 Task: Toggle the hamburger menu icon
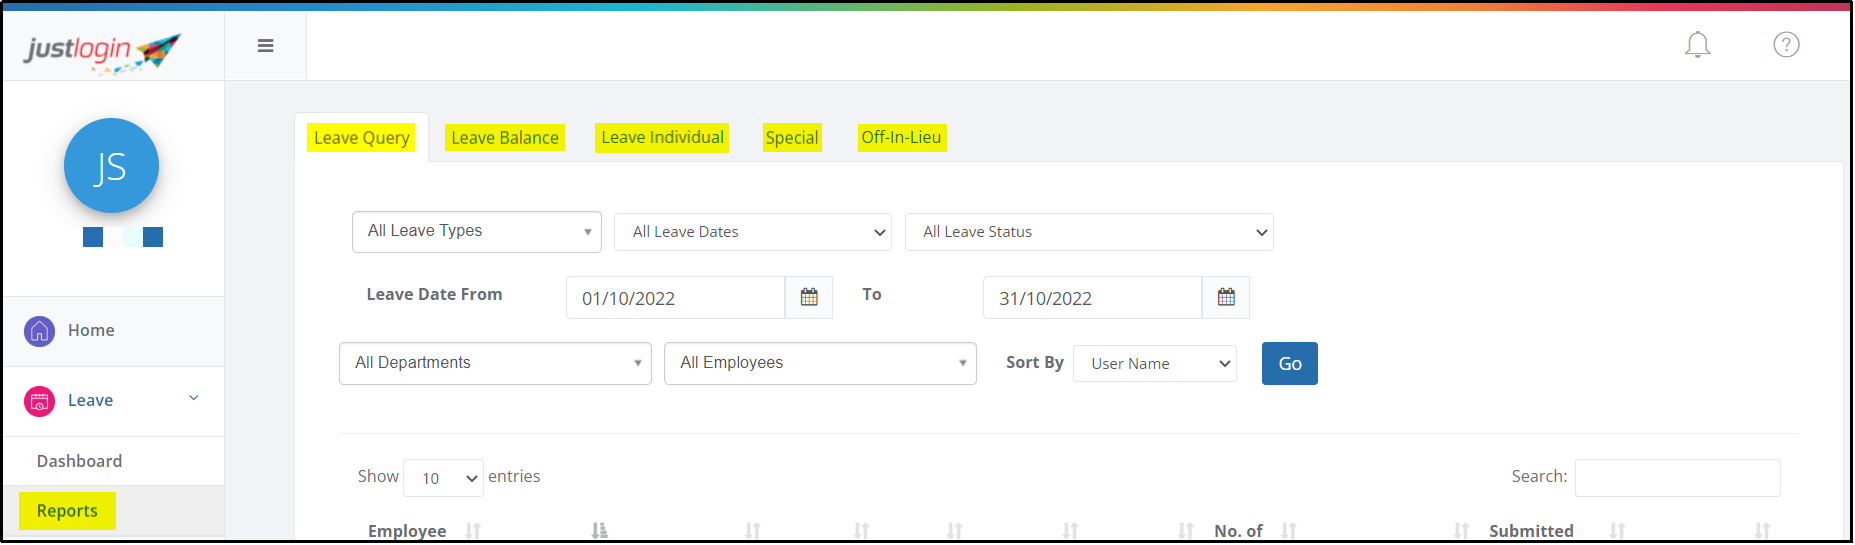tap(266, 46)
